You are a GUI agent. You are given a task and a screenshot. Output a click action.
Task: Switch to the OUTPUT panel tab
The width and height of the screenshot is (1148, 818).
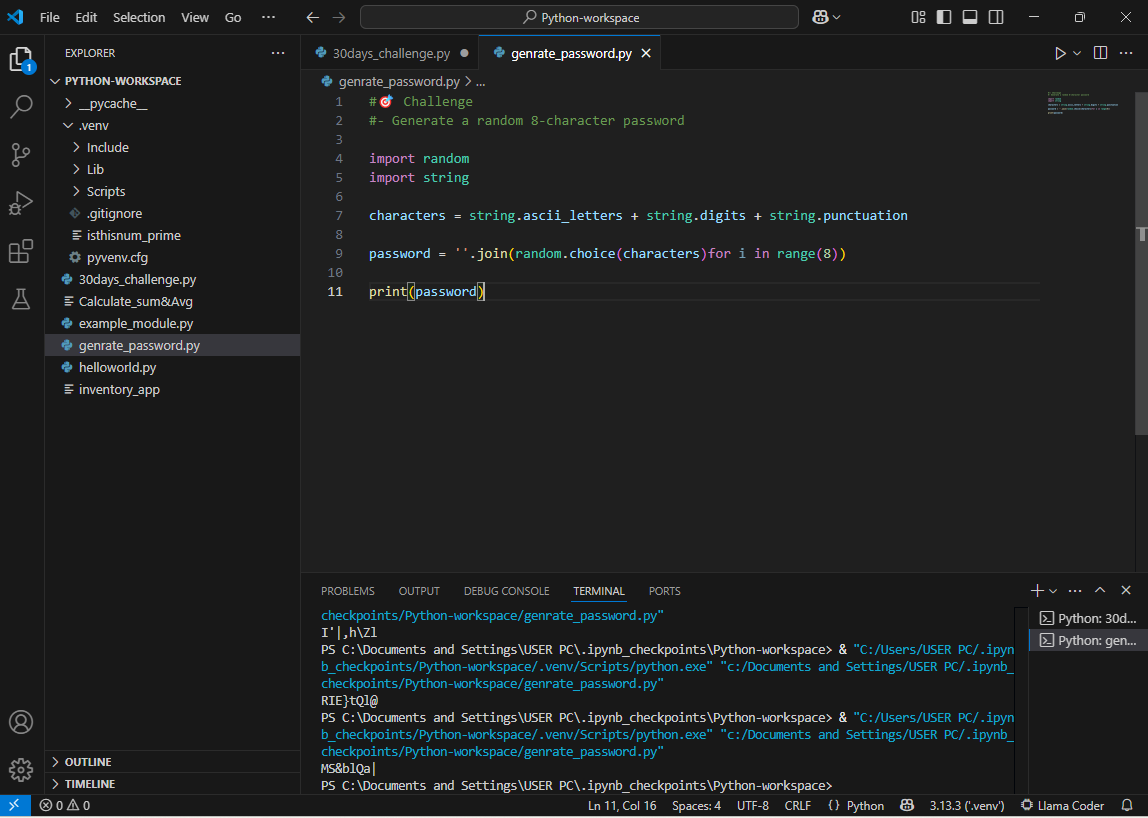[x=419, y=591]
